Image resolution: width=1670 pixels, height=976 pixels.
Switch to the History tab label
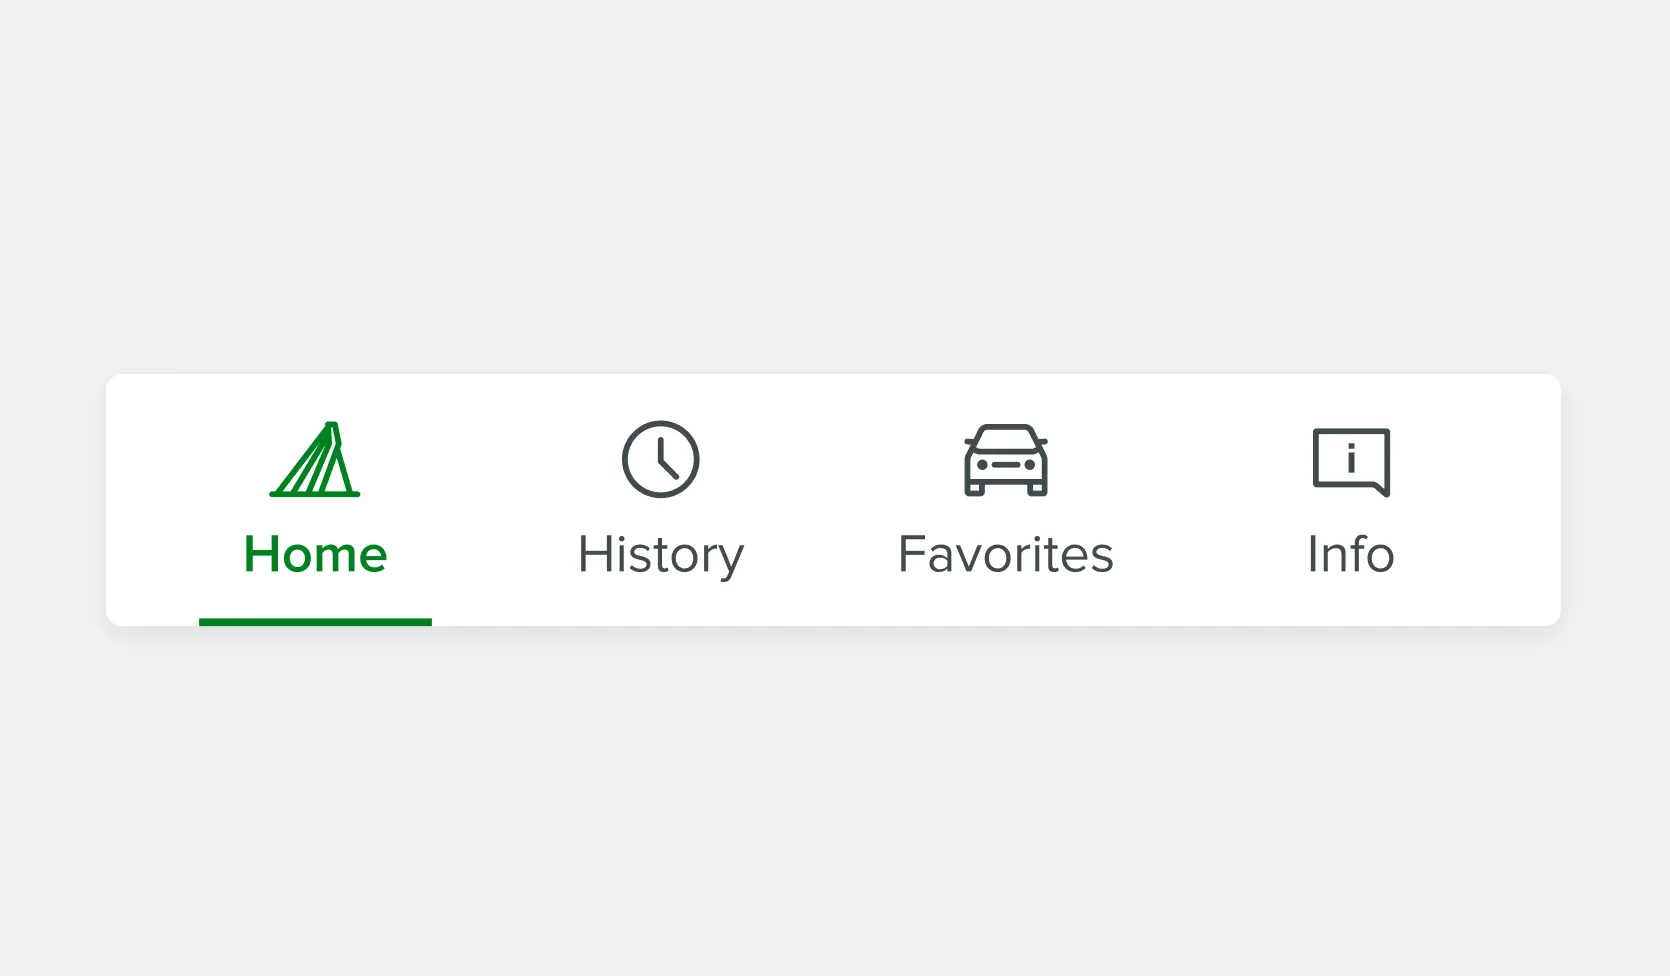pyautogui.click(x=660, y=555)
